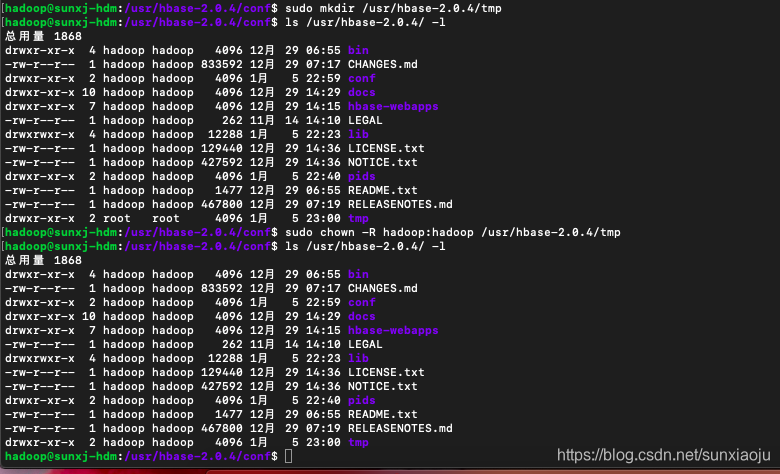Click '总用量 1868' after the chown command
This screenshot has height=474, width=780.
[43, 260]
